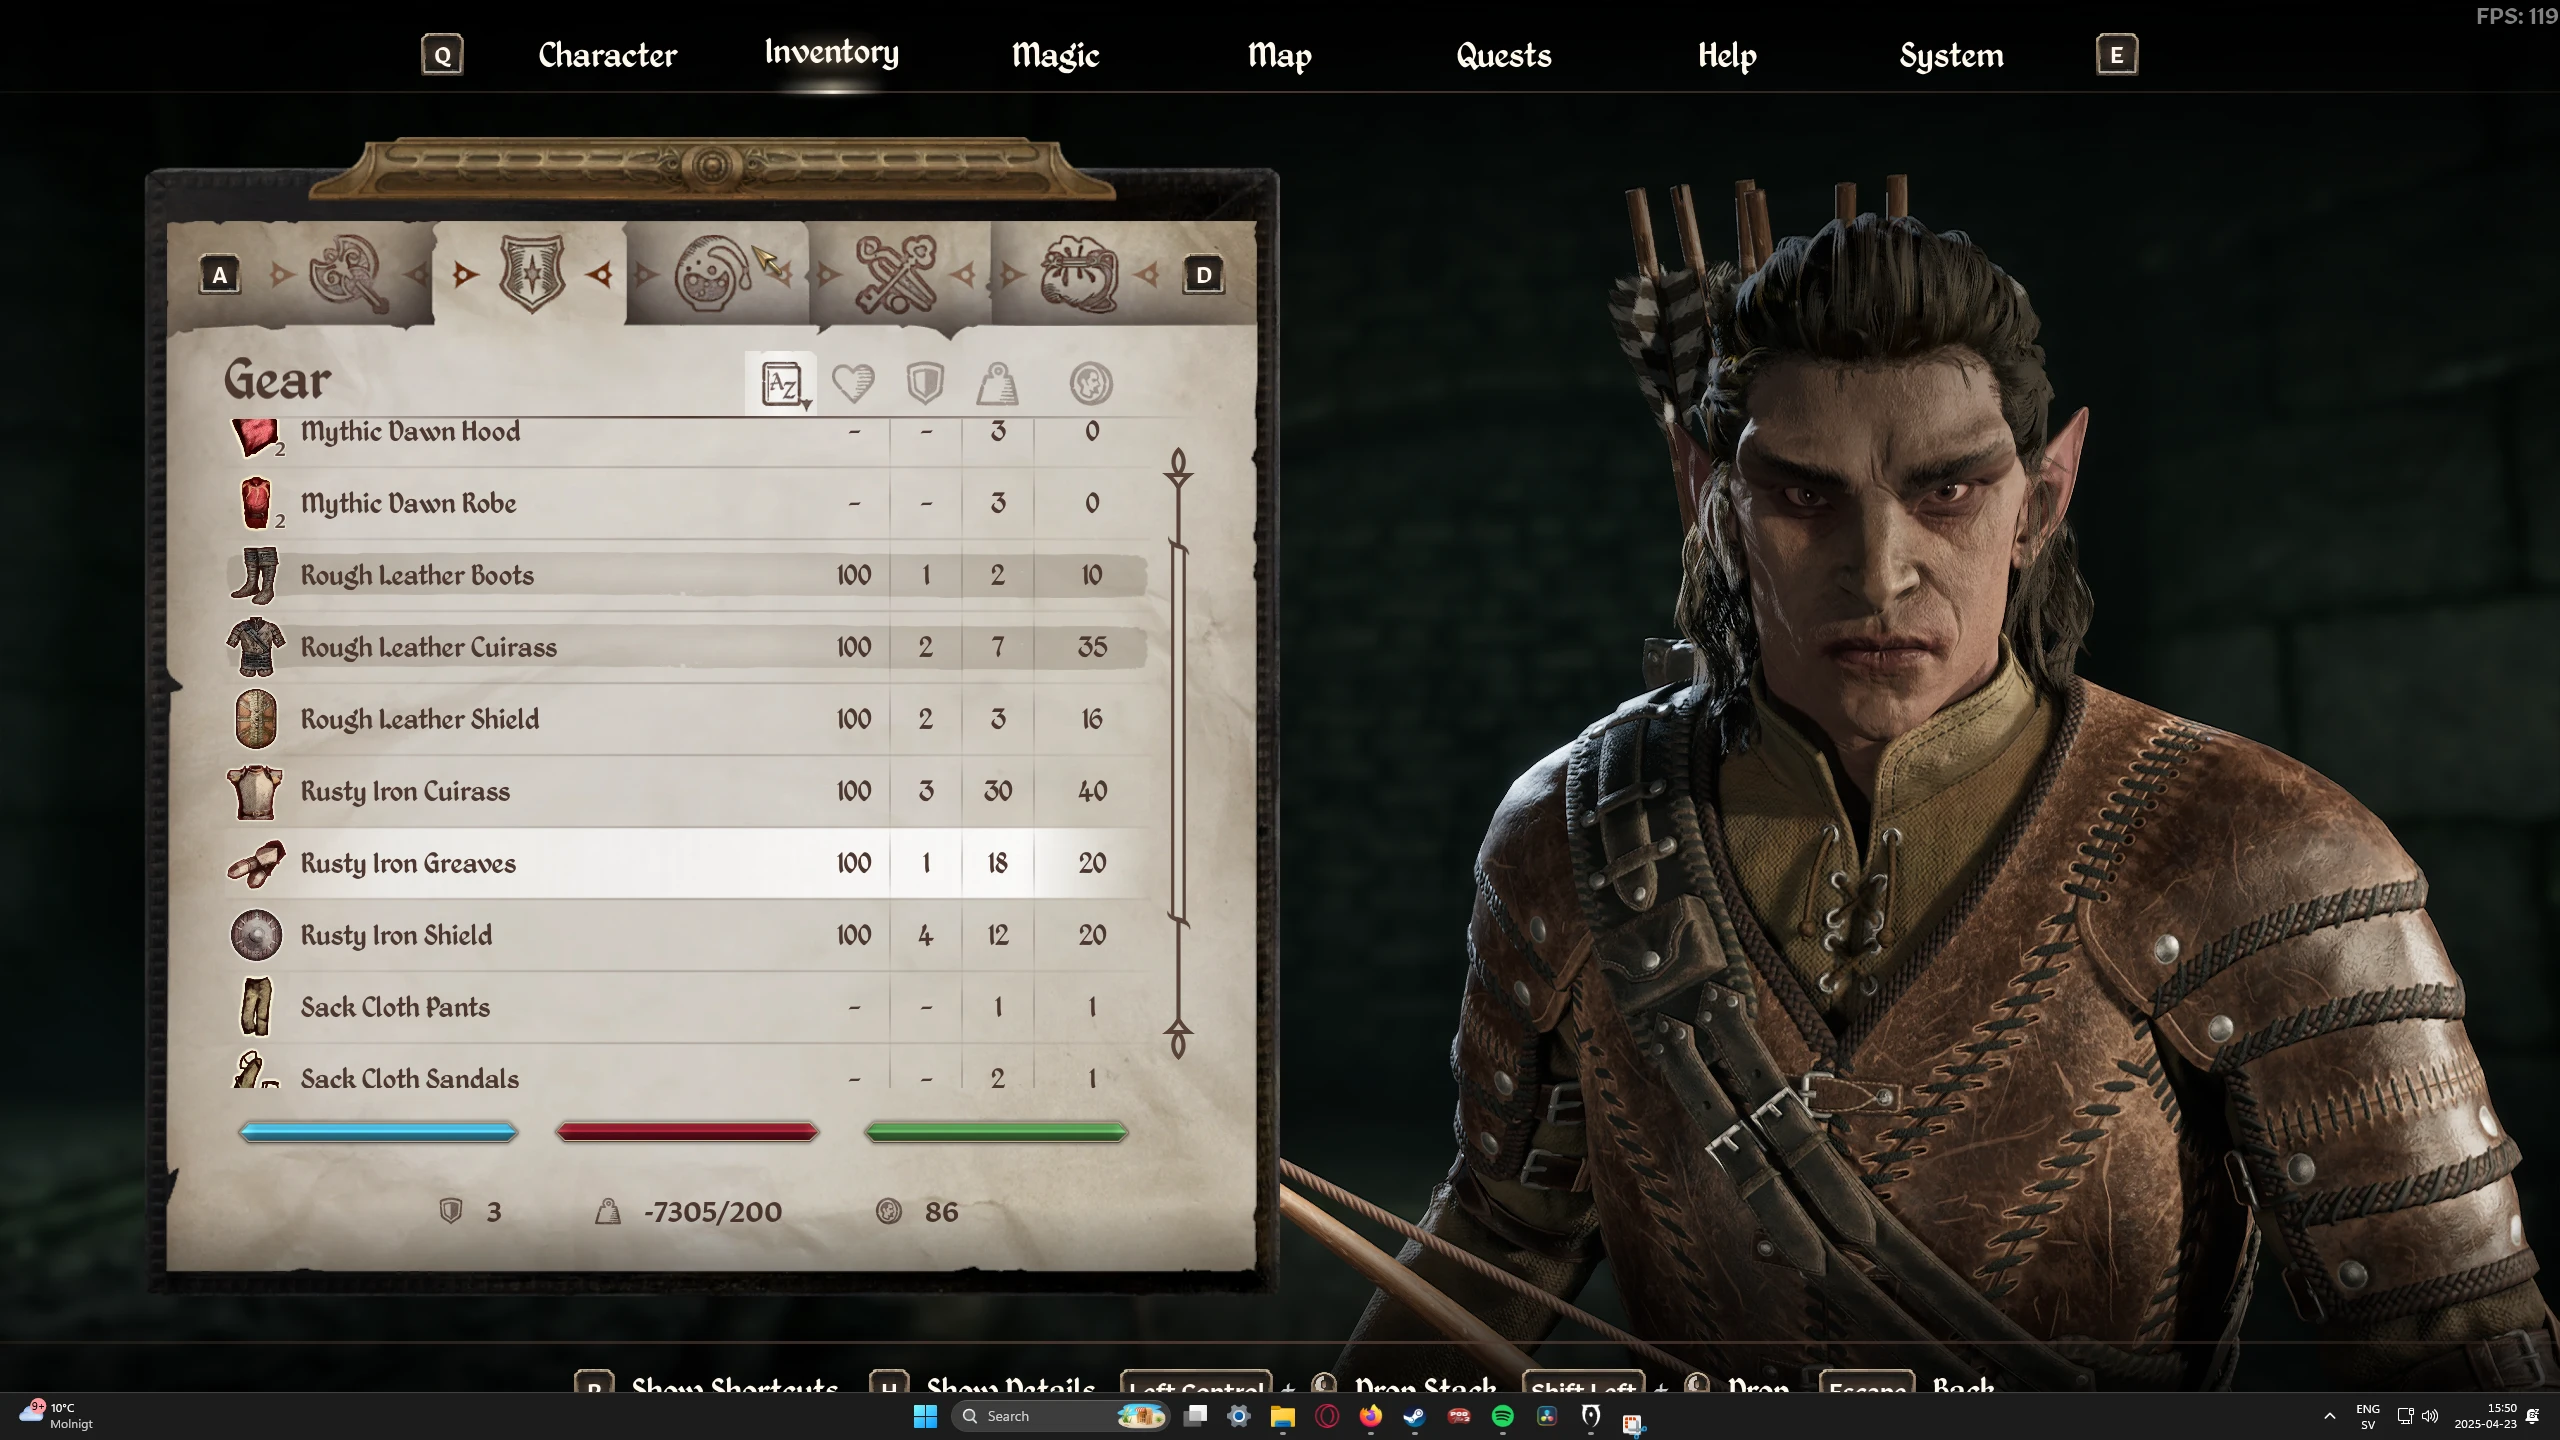2560x1440 pixels.
Task: Sort gear by armor rating (shield icon)
Action: tap(925, 383)
